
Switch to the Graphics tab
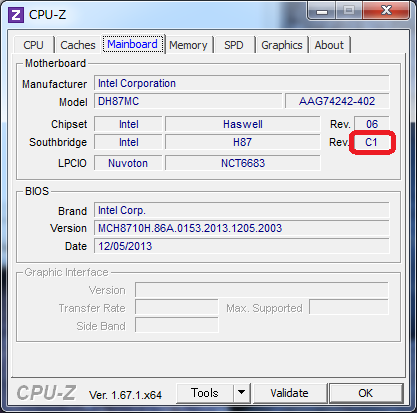click(282, 45)
